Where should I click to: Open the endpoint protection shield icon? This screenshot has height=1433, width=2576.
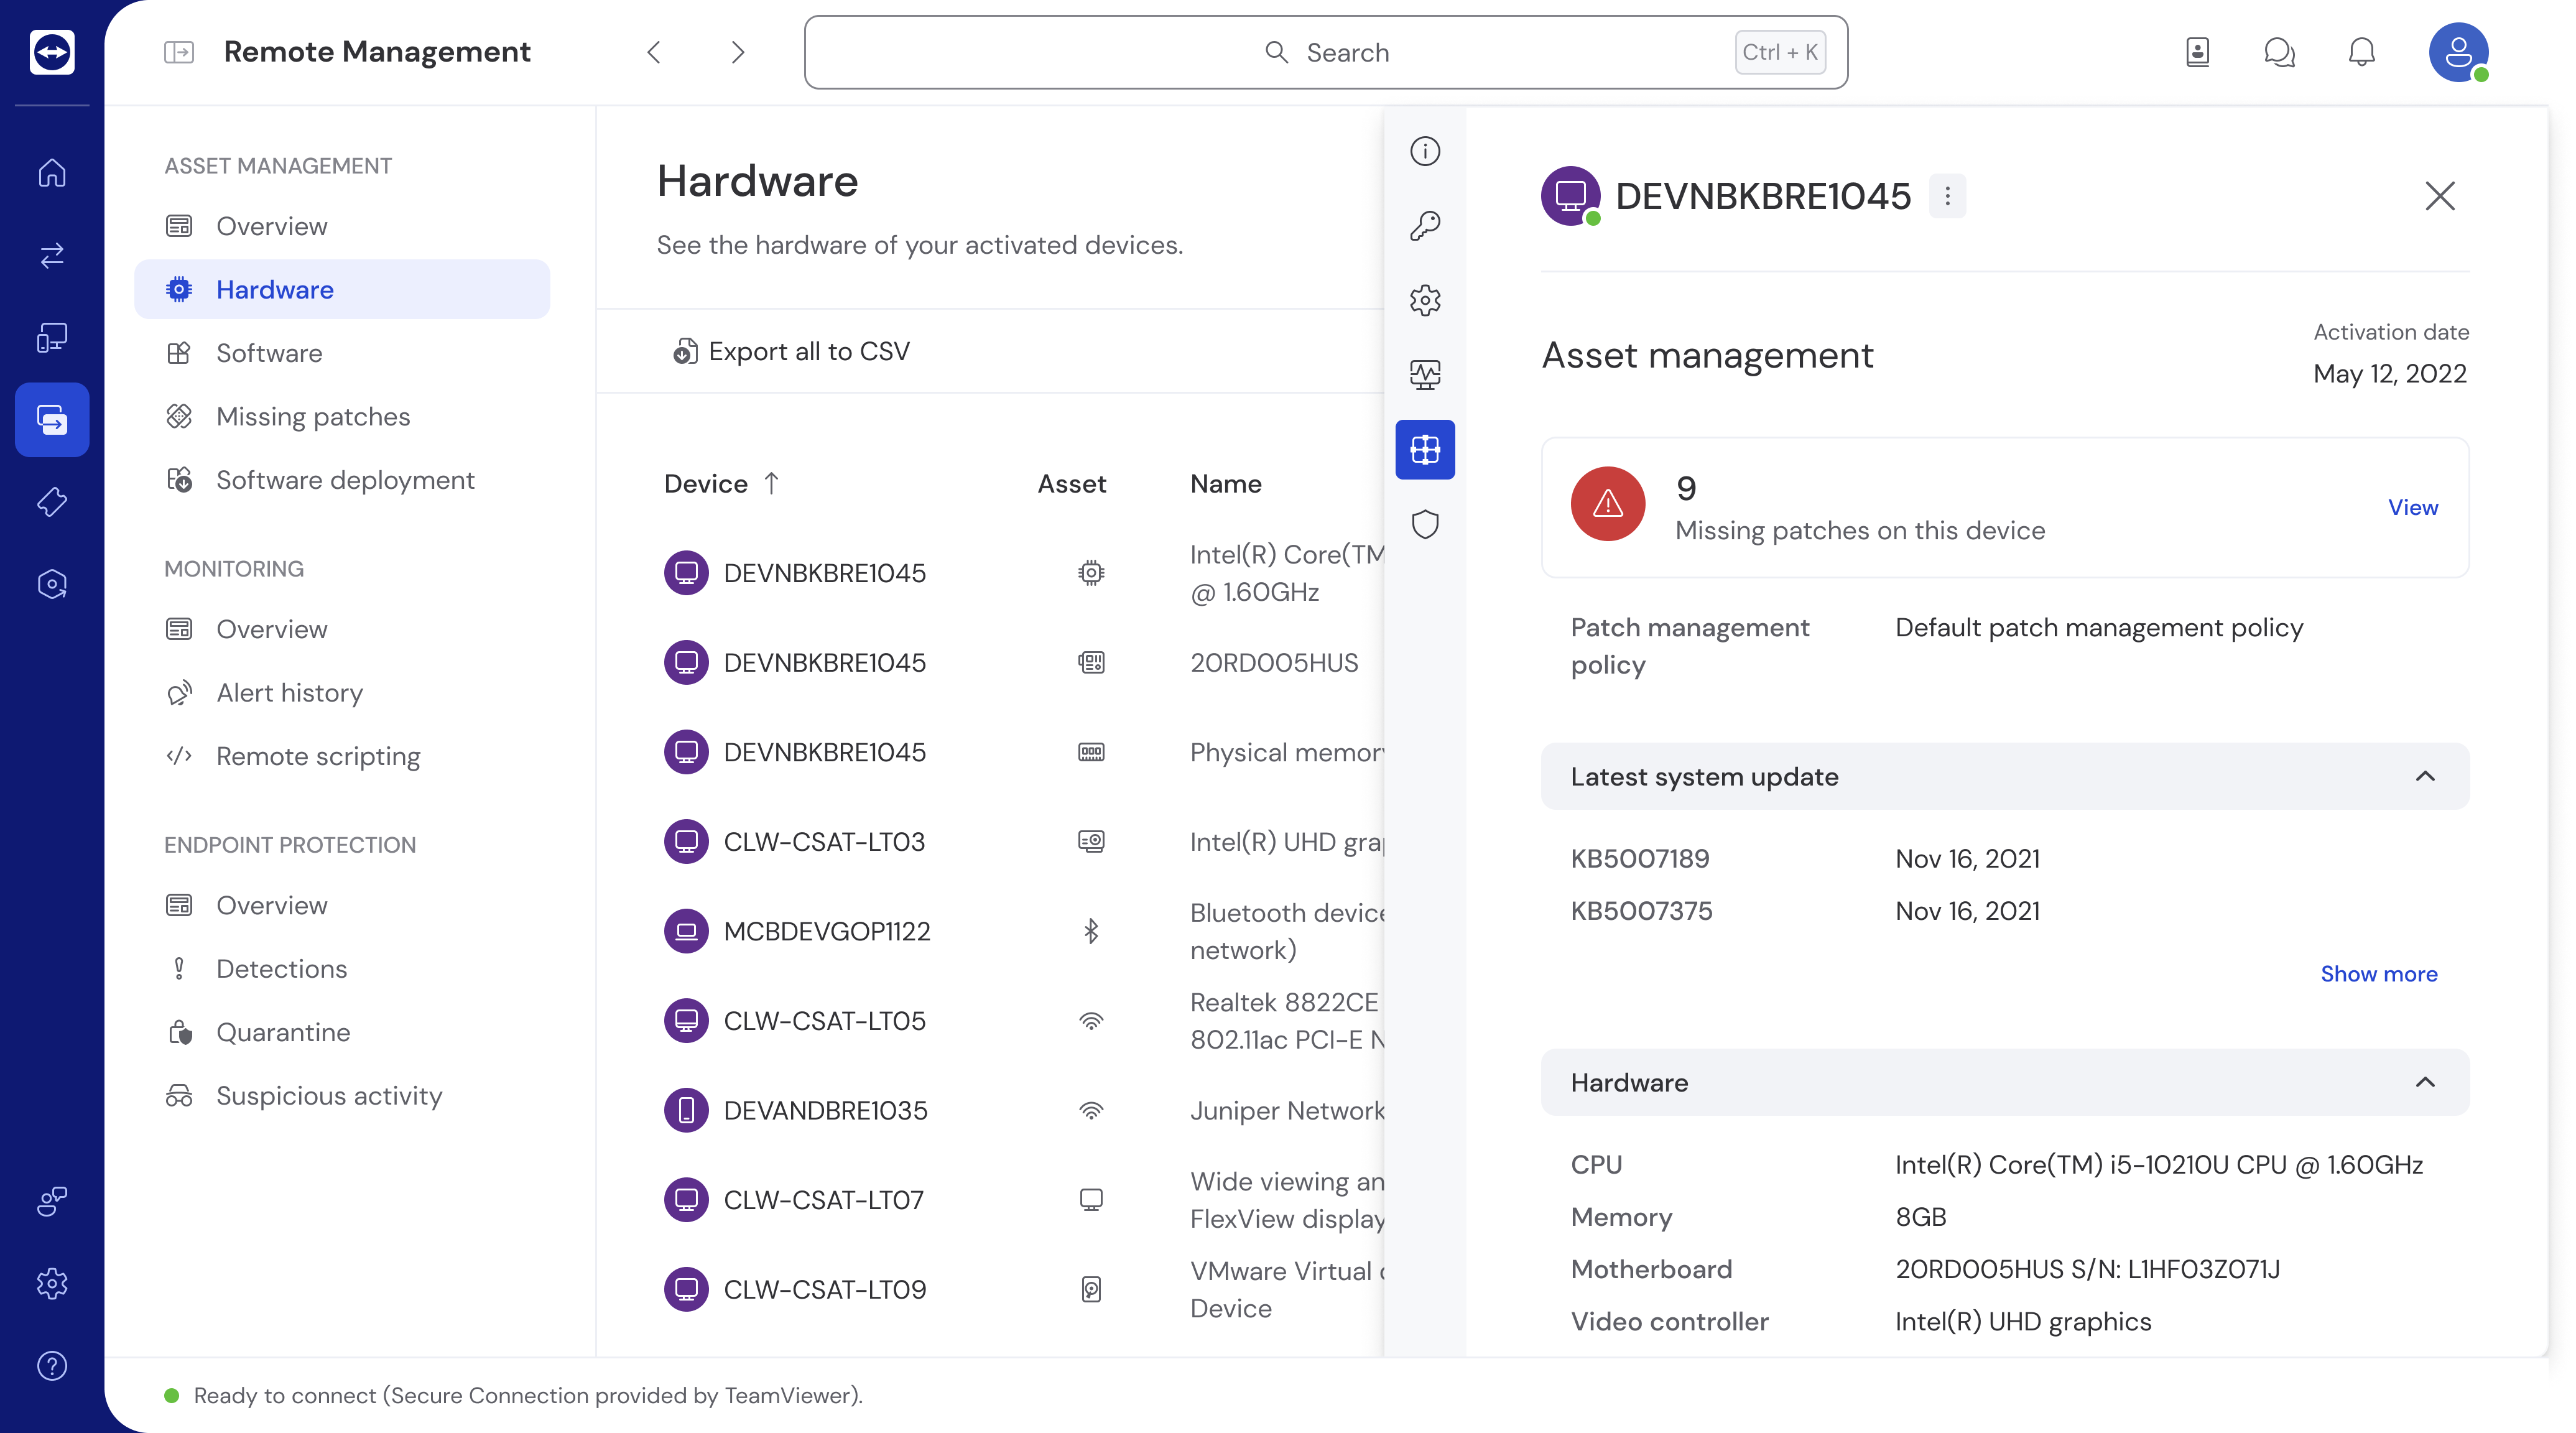[x=1424, y=524]
